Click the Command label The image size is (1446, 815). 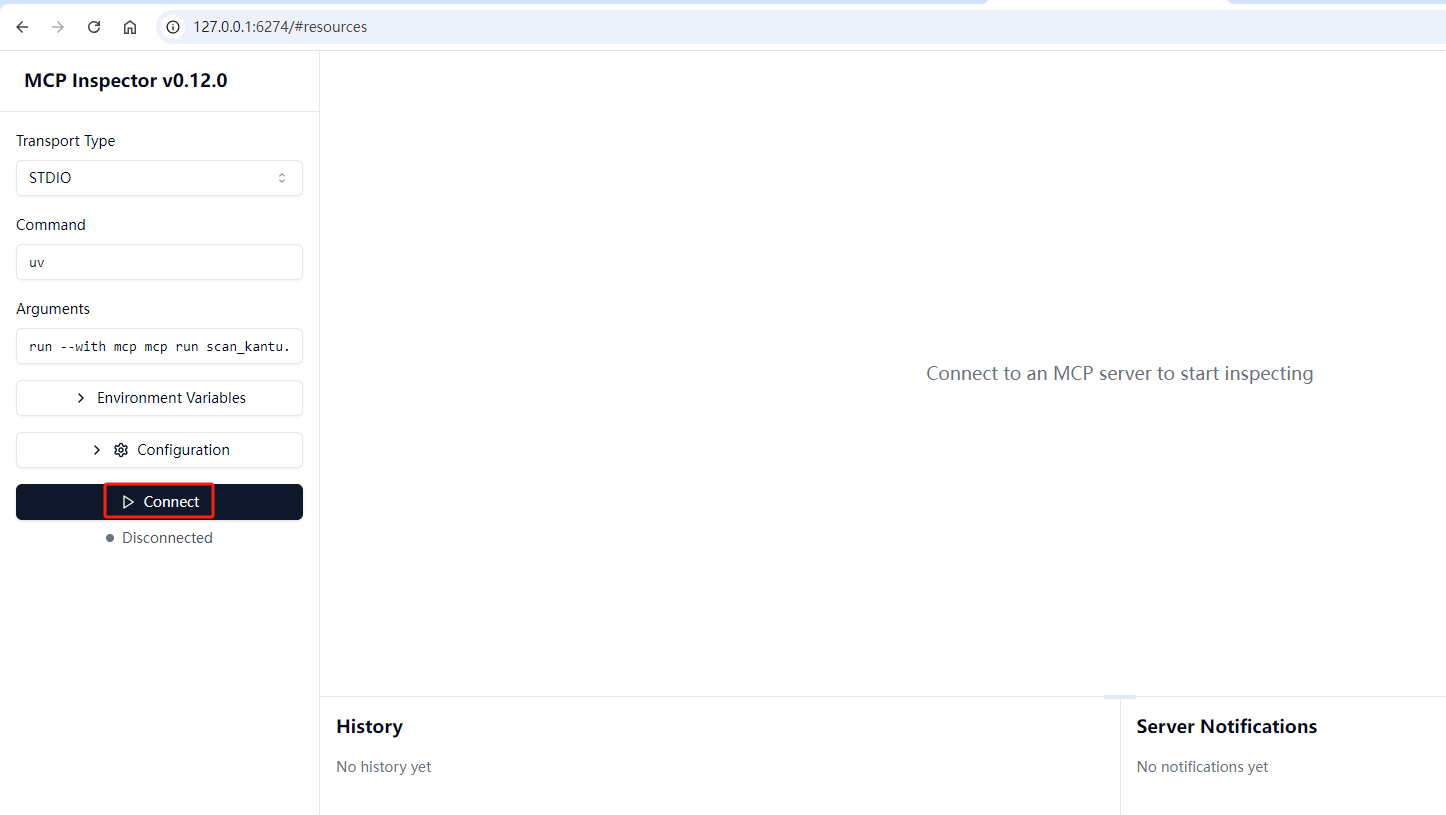(51, 225)
